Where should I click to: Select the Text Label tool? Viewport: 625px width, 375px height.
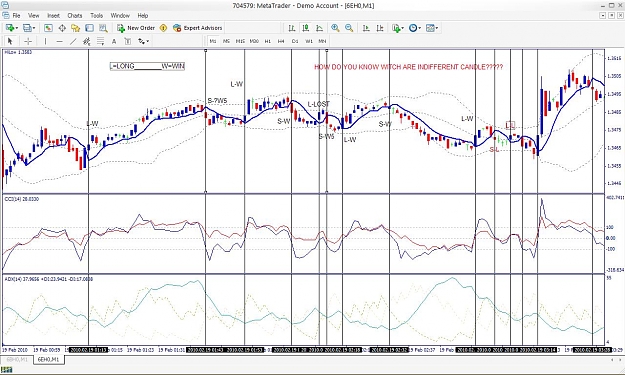point(128,41)
